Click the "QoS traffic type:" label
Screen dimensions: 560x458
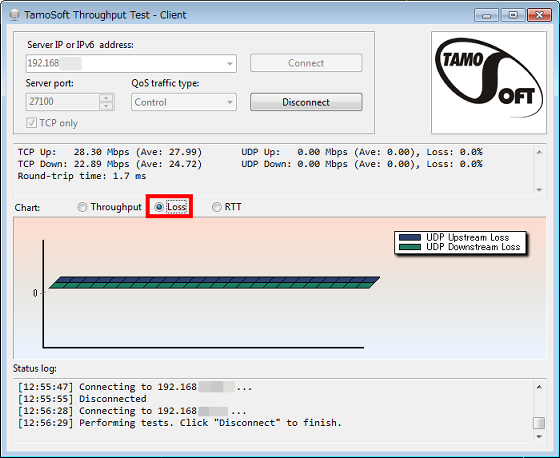[165, 83]
